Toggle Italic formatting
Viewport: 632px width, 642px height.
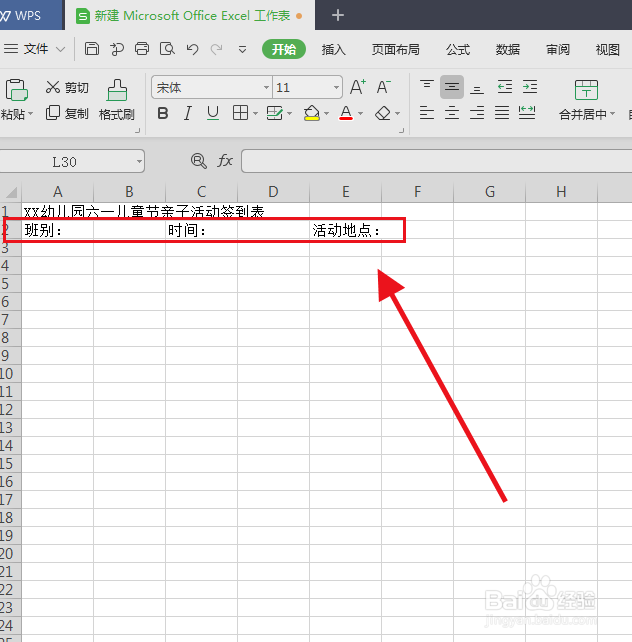coord(188,113)
